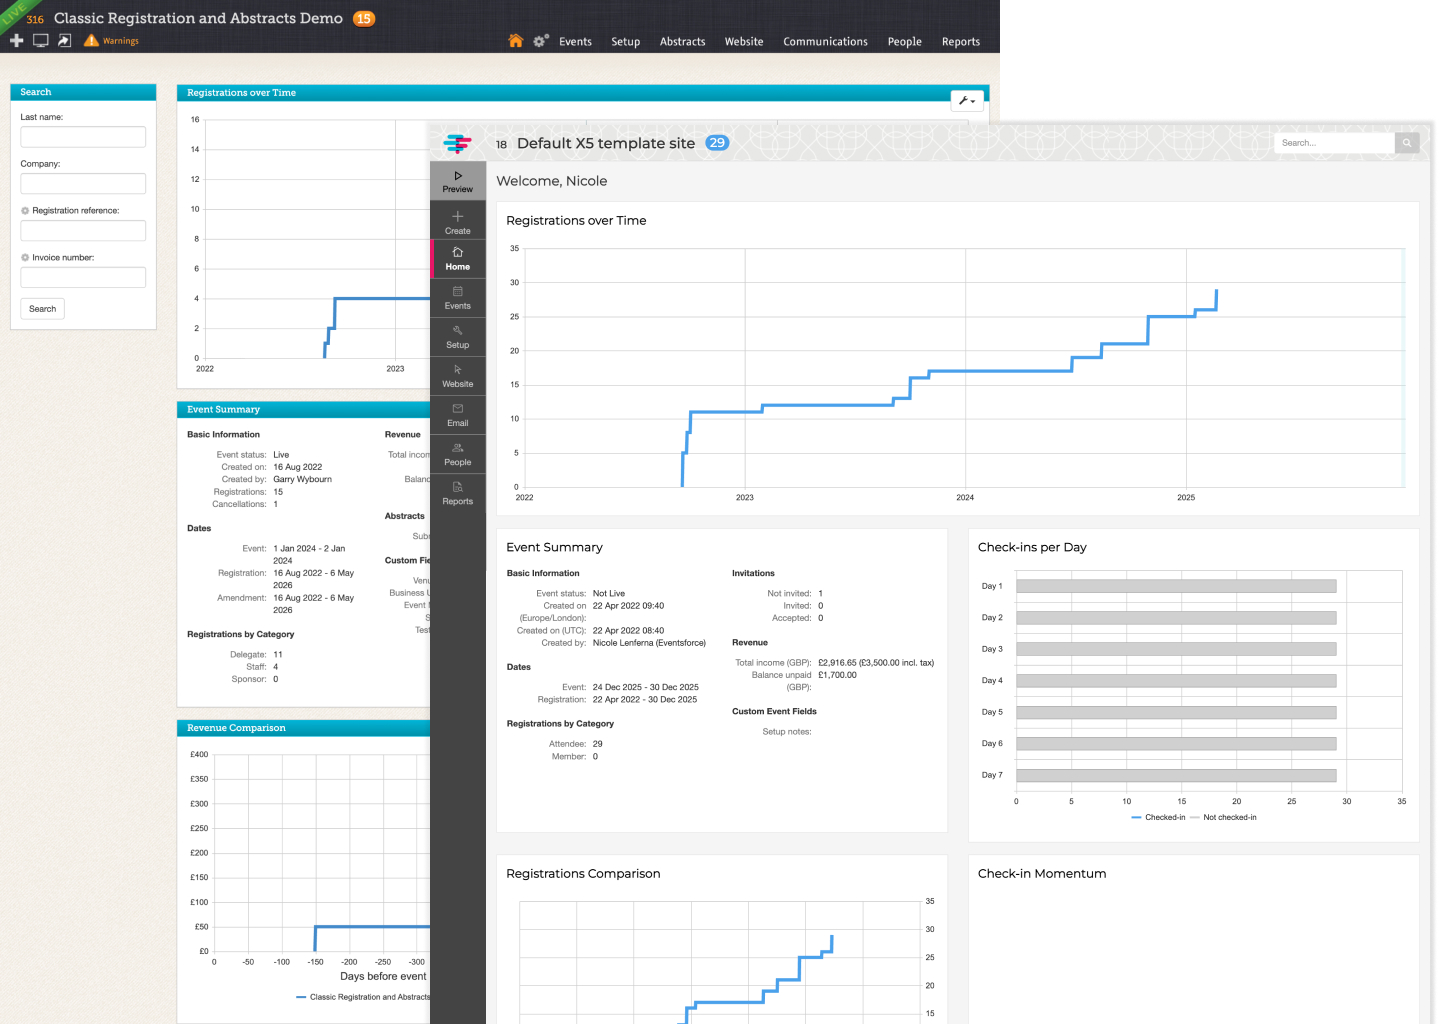Open the wrench dropdown on dashboard
Screen dimensions: 1440x1024
pyautogui.click(x=967, y=100)
